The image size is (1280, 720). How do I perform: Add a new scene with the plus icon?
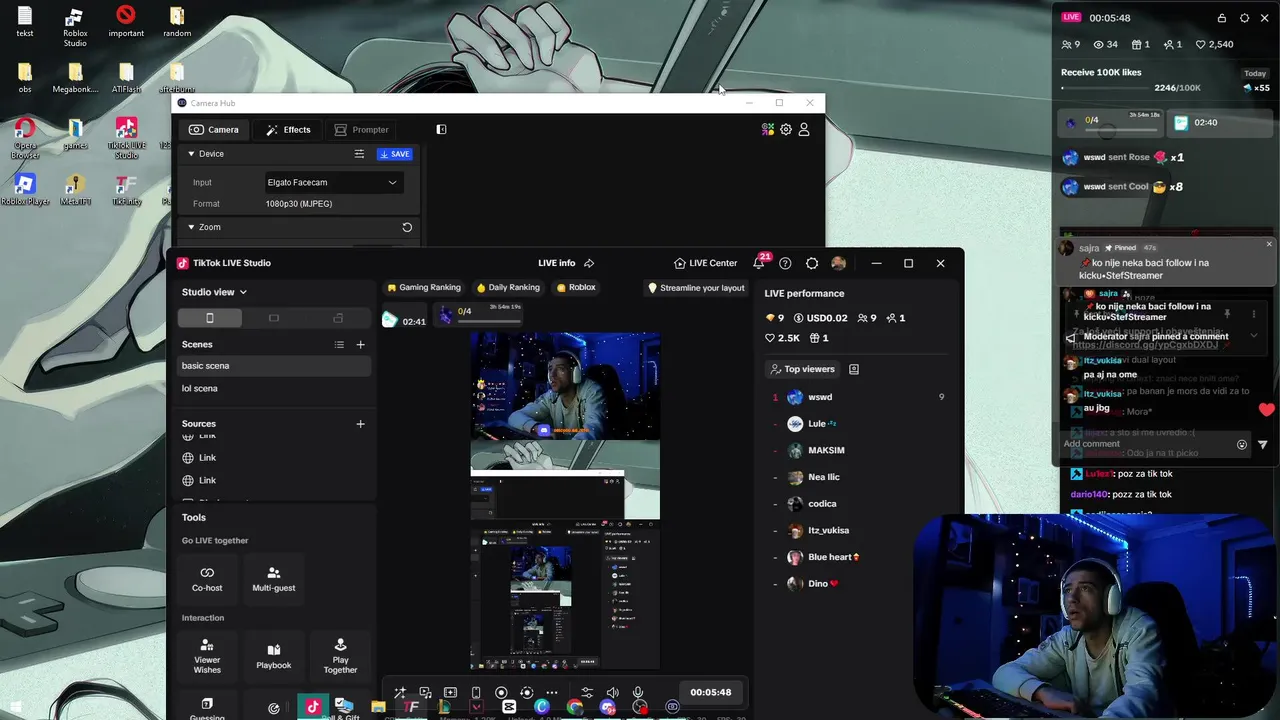(x=360, y=345)
